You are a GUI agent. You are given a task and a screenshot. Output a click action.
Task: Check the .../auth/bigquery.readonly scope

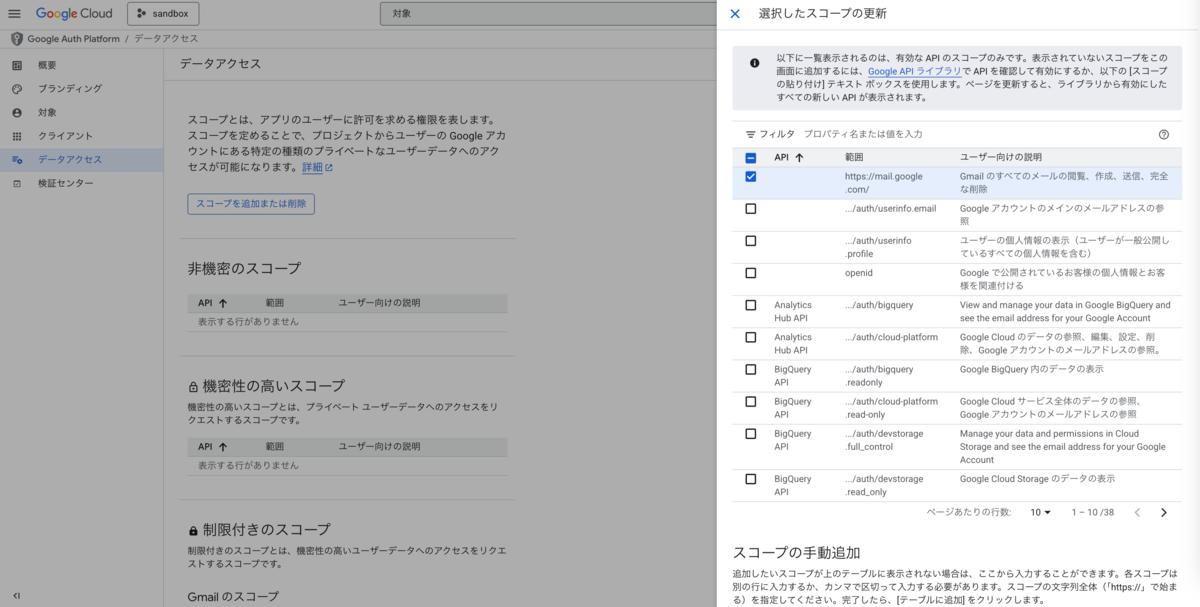click(x=751, y=369)
